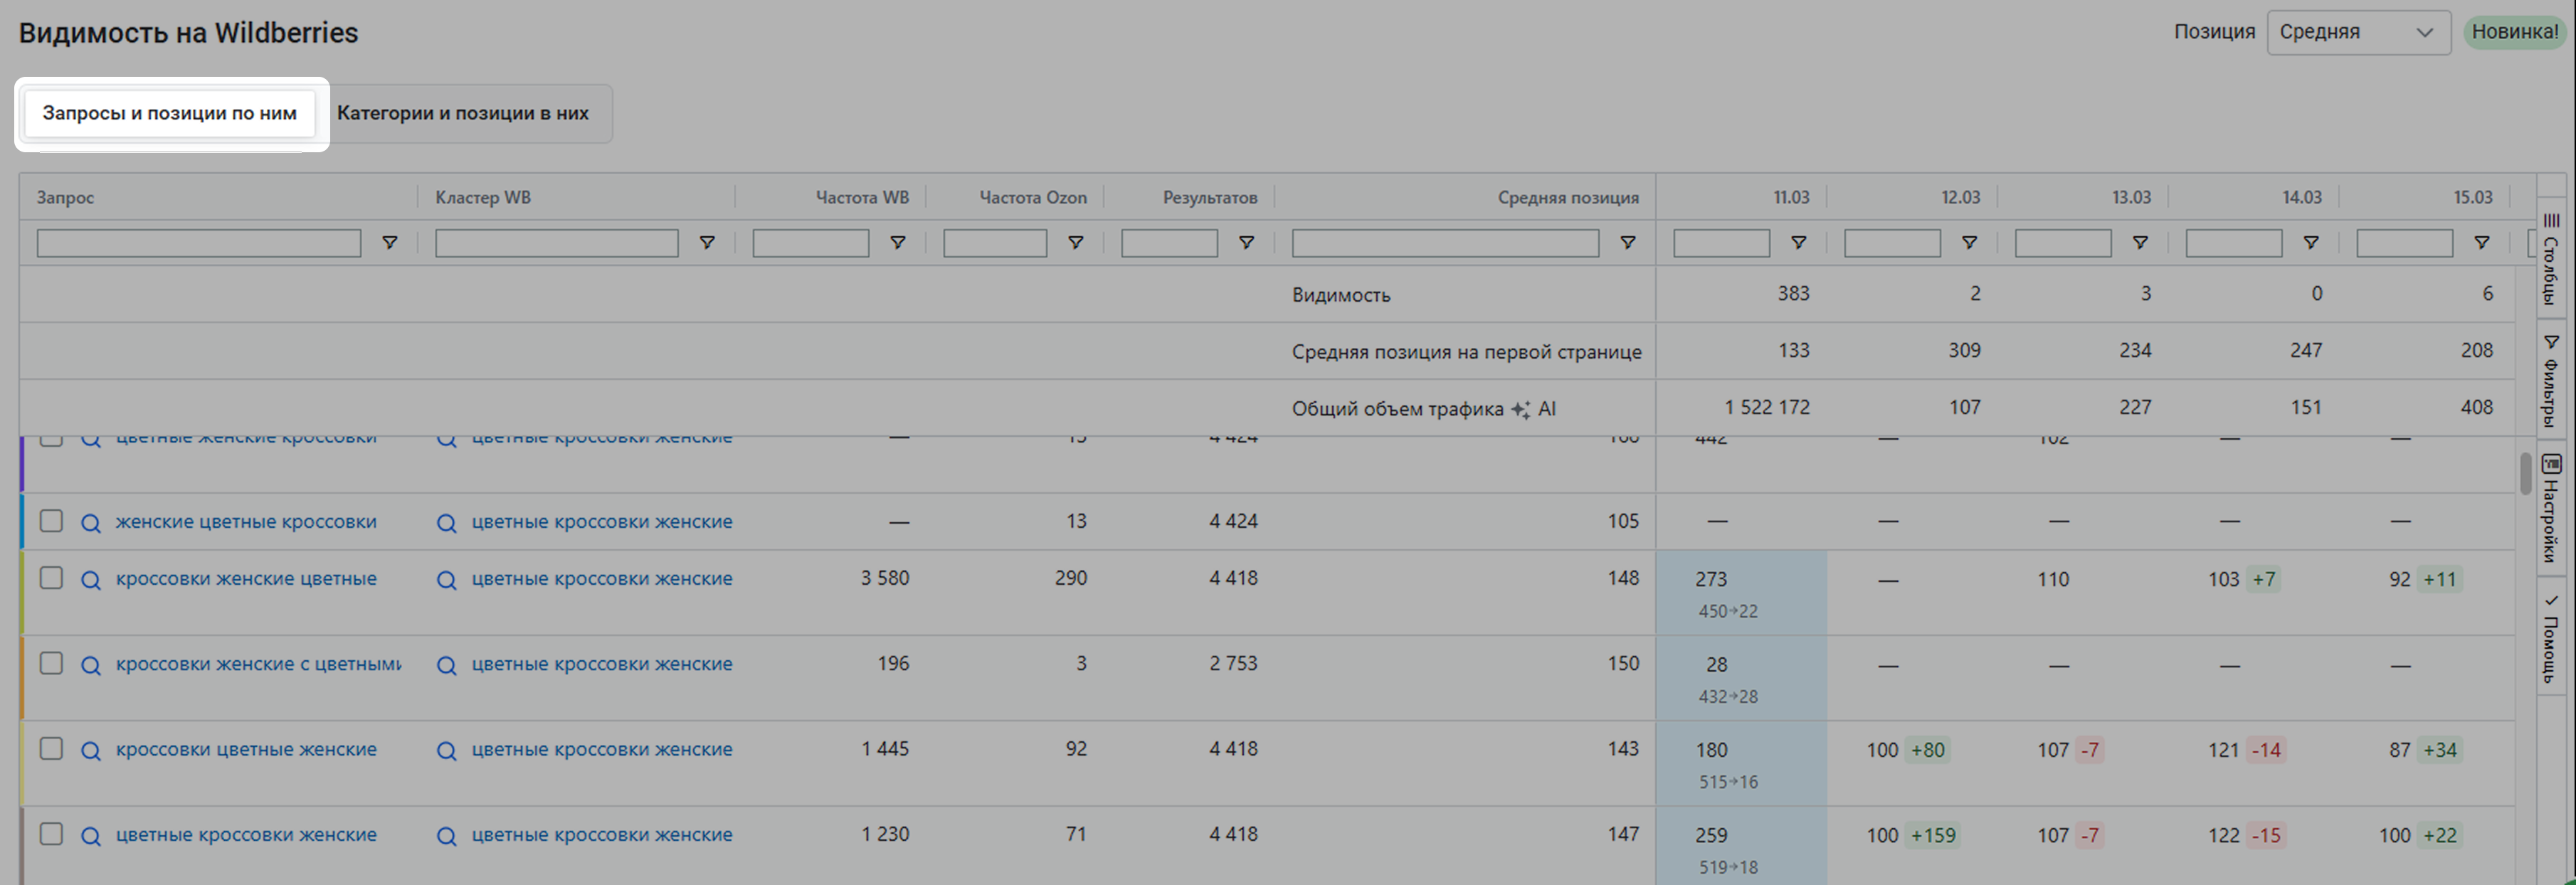This screenshot has height=885, width=2576.
Task: Click AI sparkle icon next to Общий объем трафика
Action: pos(1521,409)
